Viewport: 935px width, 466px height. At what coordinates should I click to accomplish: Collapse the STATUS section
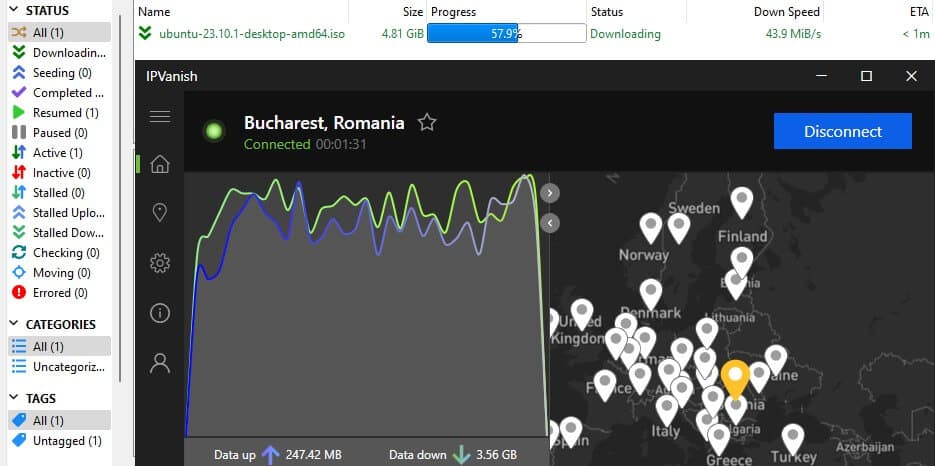pyautogui.click(x=14, y=11)
